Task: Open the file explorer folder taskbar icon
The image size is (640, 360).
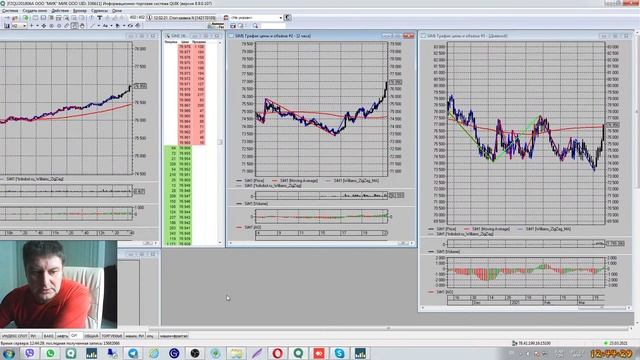Action: [x=236, y=353]
